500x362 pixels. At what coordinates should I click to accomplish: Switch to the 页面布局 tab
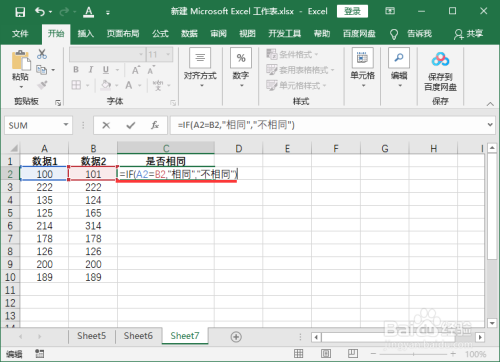(123, 33)
